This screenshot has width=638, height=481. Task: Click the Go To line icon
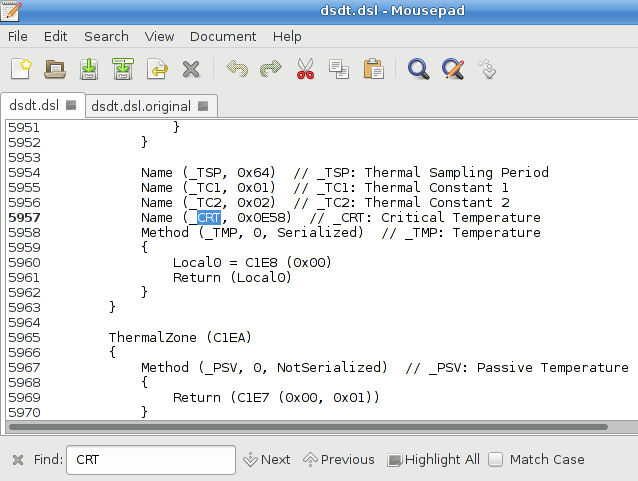pos(487,68)
